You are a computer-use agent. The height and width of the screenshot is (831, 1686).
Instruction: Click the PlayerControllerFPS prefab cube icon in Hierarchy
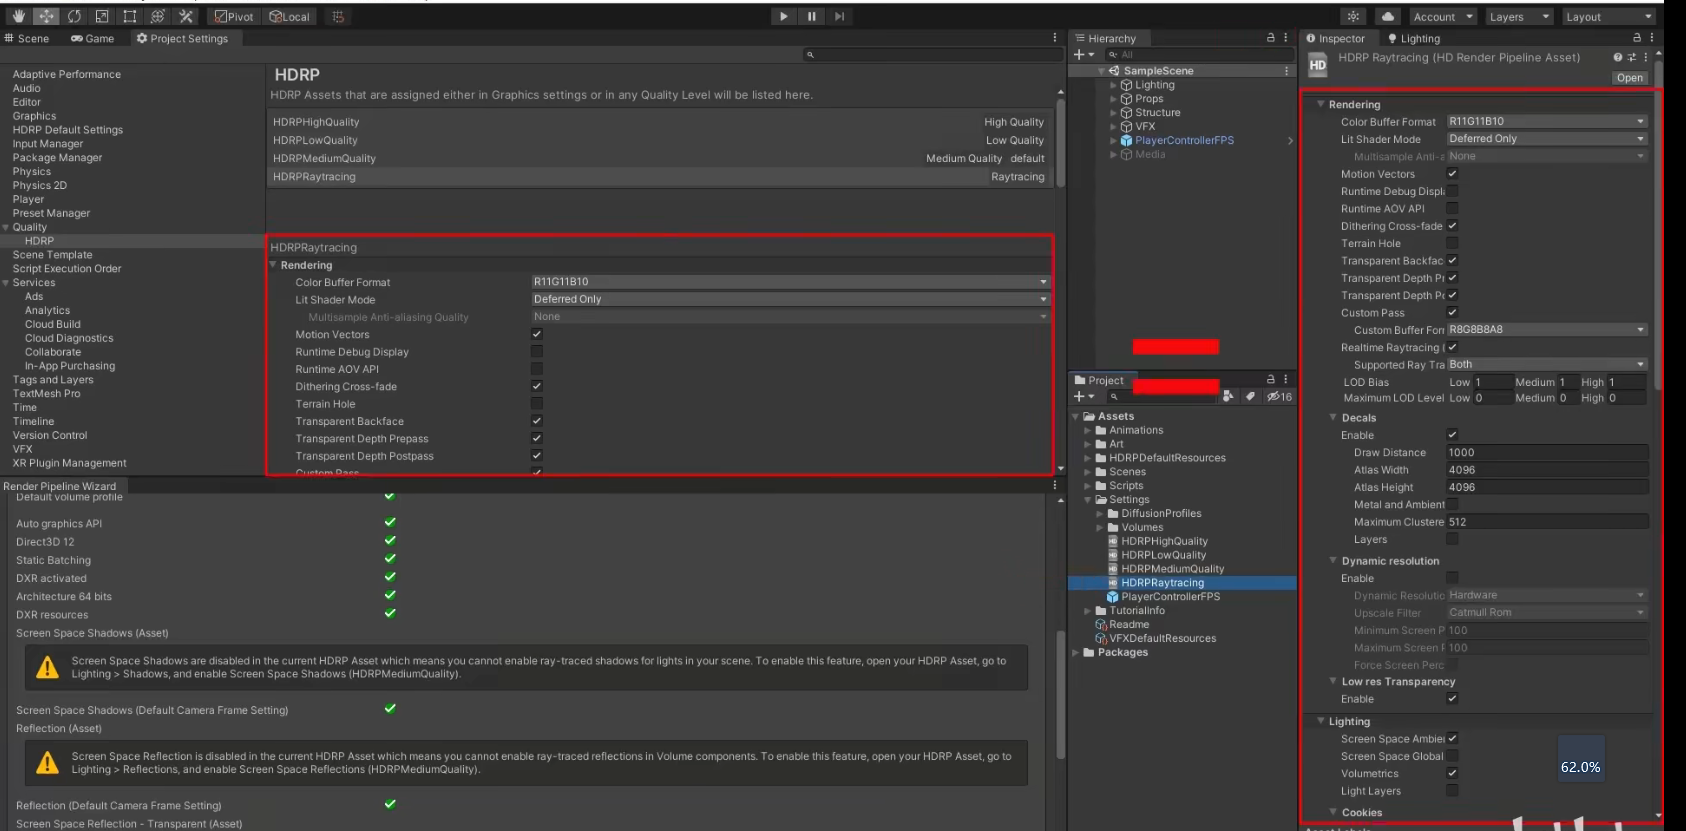(x=1126, y=141)
